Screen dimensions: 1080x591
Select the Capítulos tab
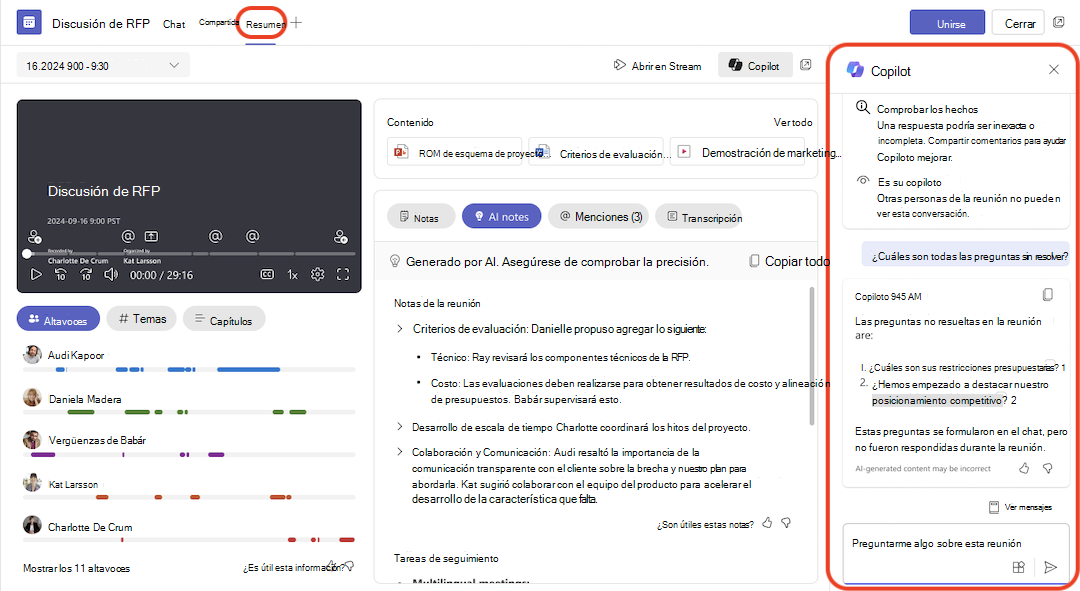[x=224, y=320]
